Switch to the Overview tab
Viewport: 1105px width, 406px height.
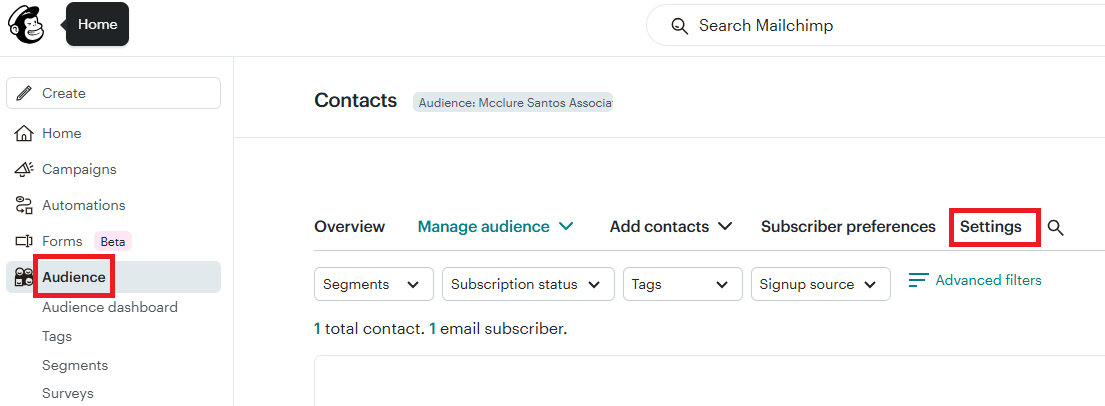point(349,227)
